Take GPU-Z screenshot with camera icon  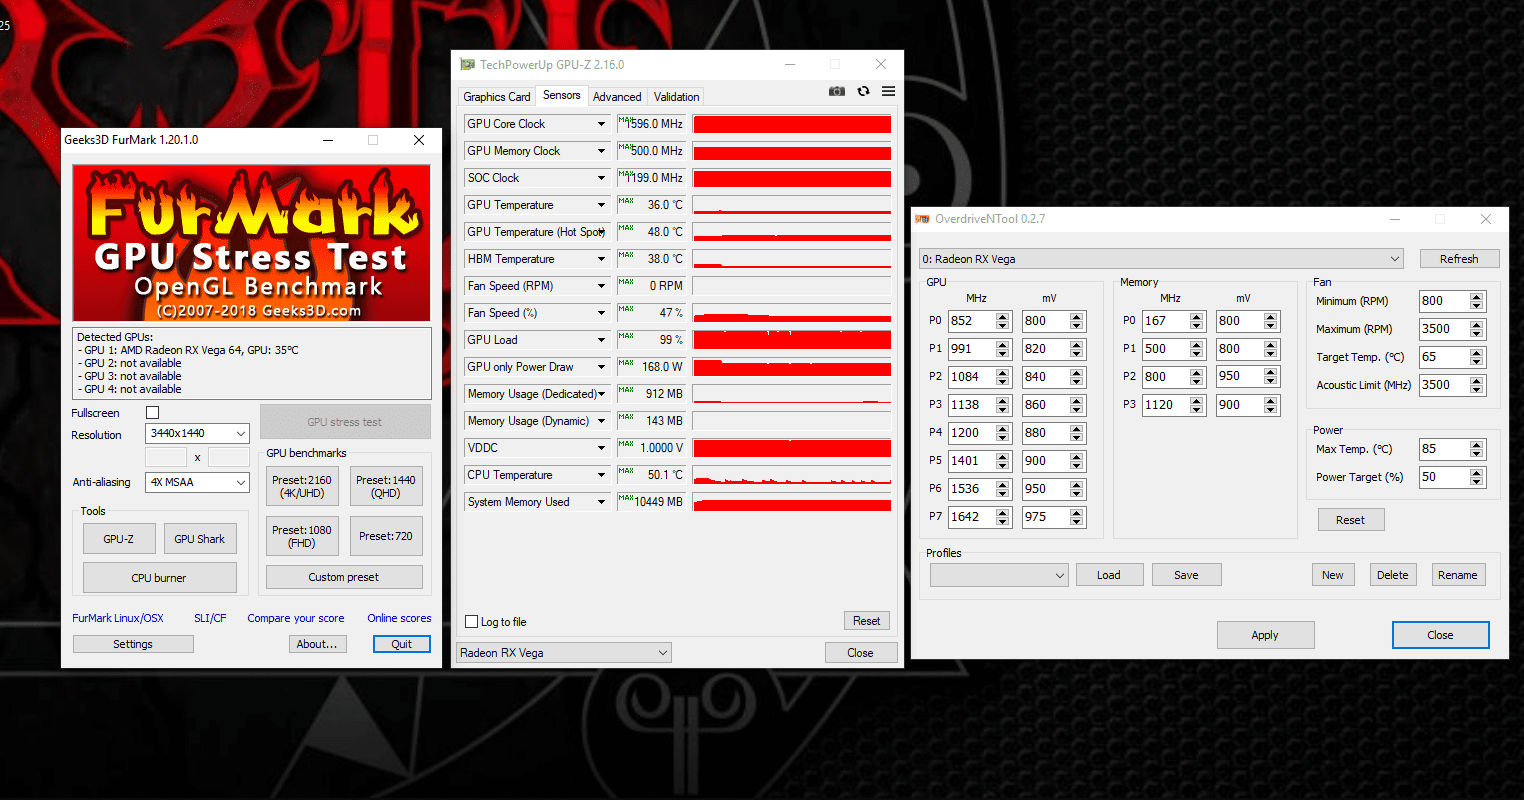837,91
